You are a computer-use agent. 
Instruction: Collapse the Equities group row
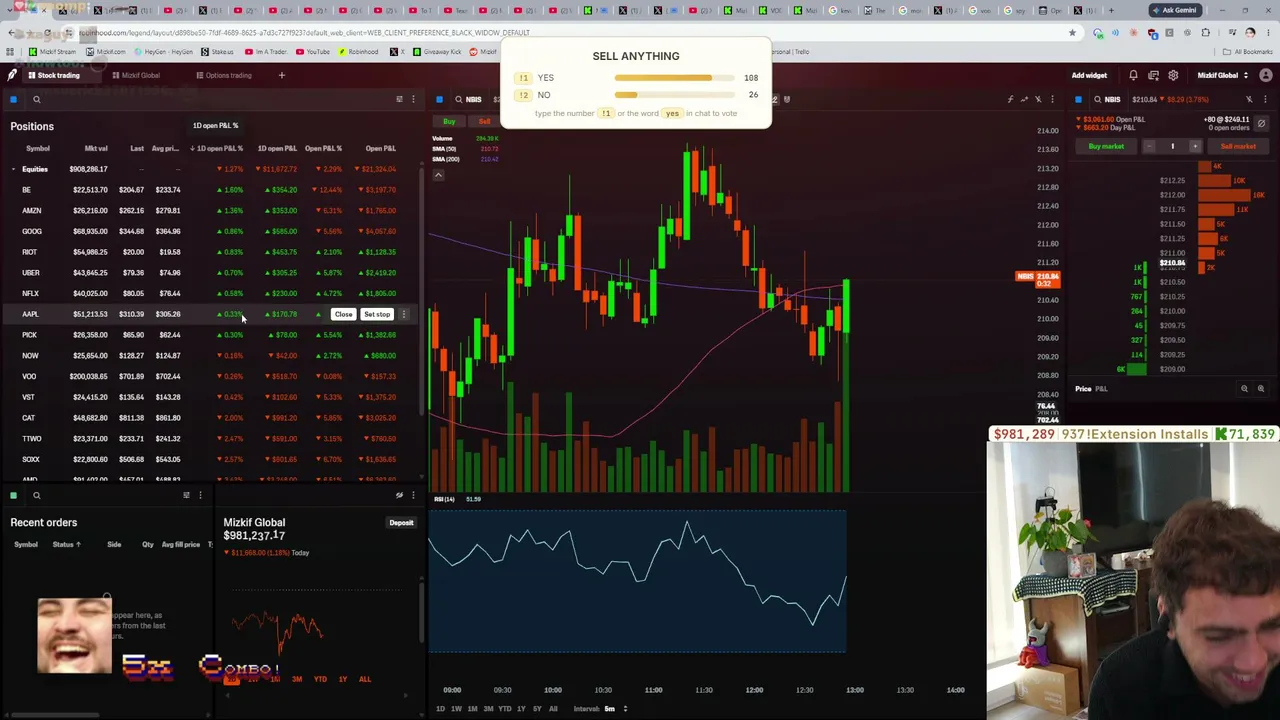click(x=13, y=169)
